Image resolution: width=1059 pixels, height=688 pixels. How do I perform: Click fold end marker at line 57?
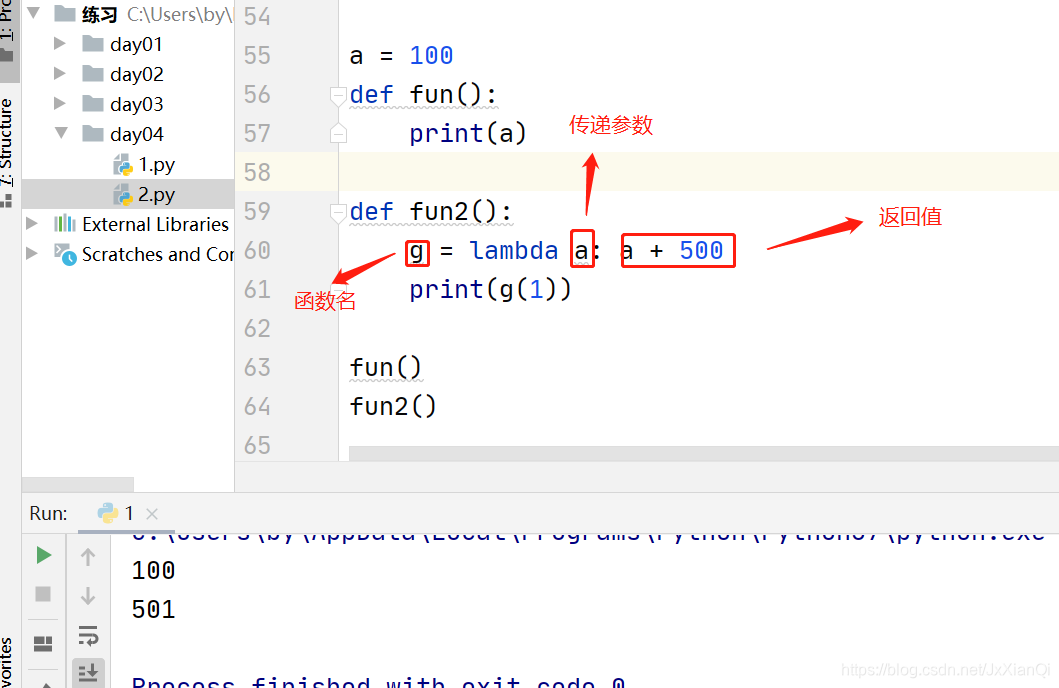pos(338,134)
